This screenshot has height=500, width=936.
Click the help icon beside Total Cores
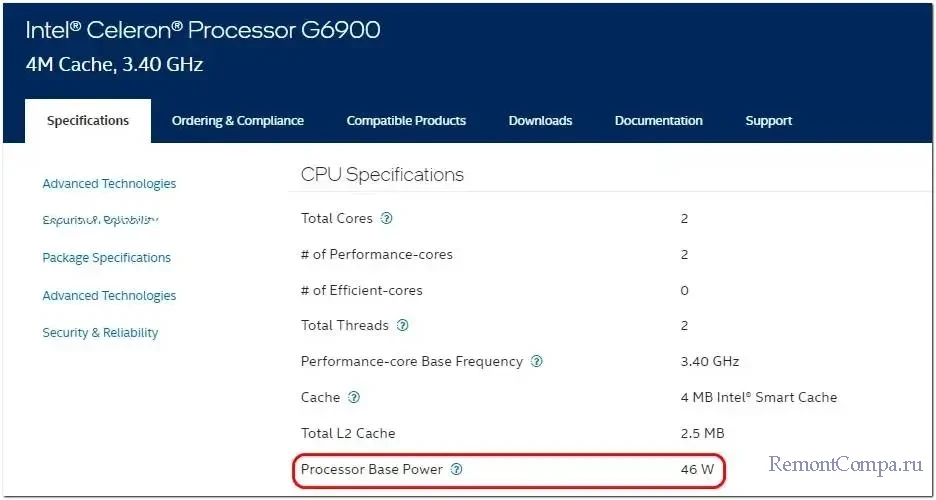[x=387, y=218]
